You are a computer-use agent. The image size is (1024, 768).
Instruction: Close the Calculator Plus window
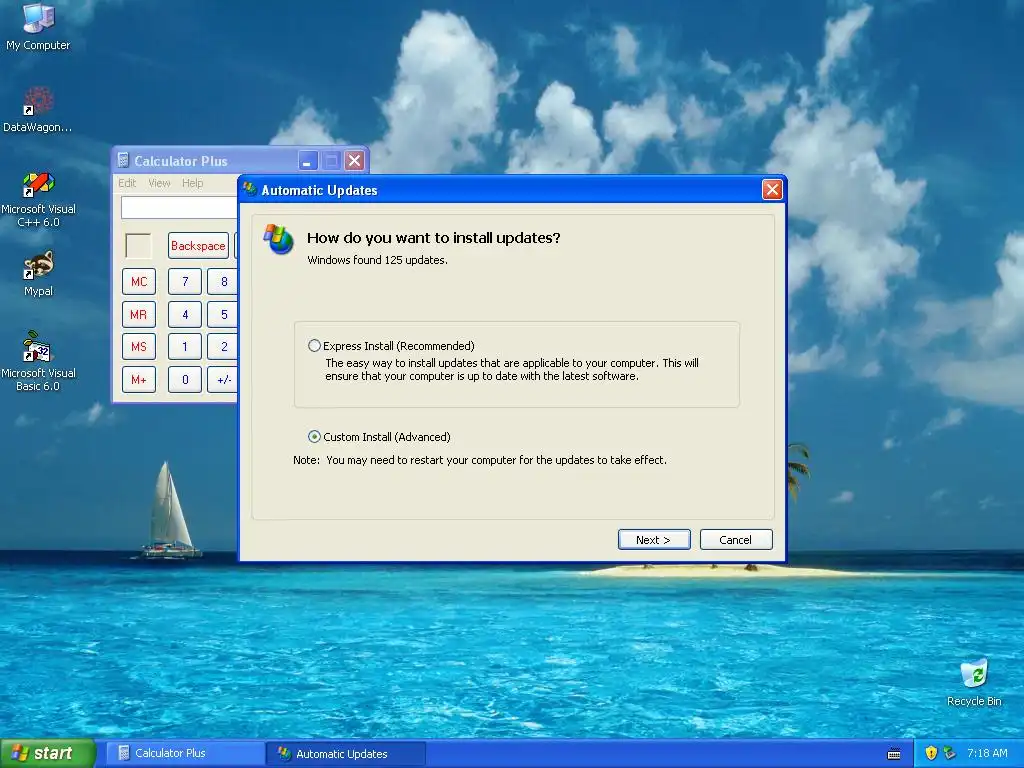click(x=355, y=161)
